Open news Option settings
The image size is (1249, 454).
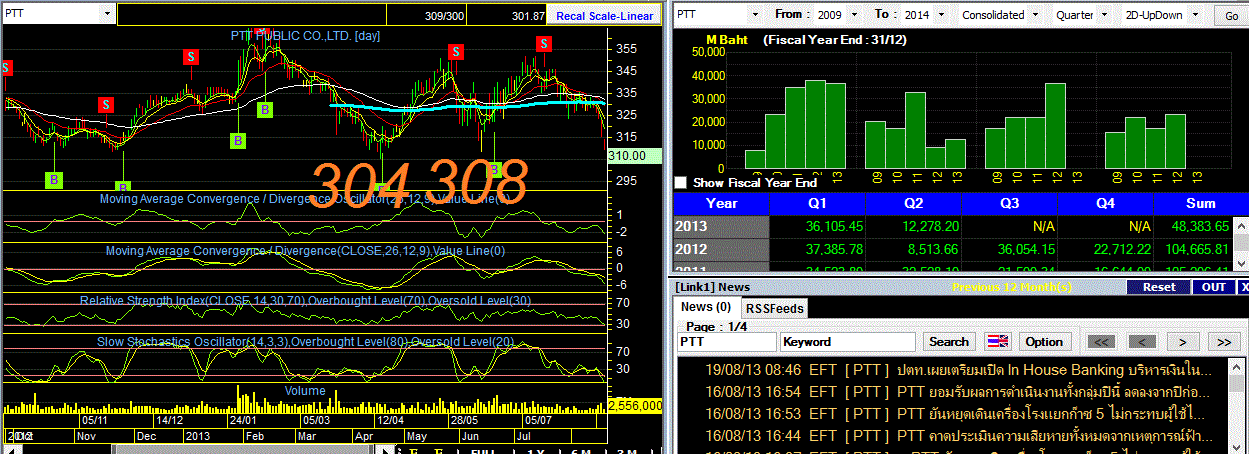pos(1044,341)
